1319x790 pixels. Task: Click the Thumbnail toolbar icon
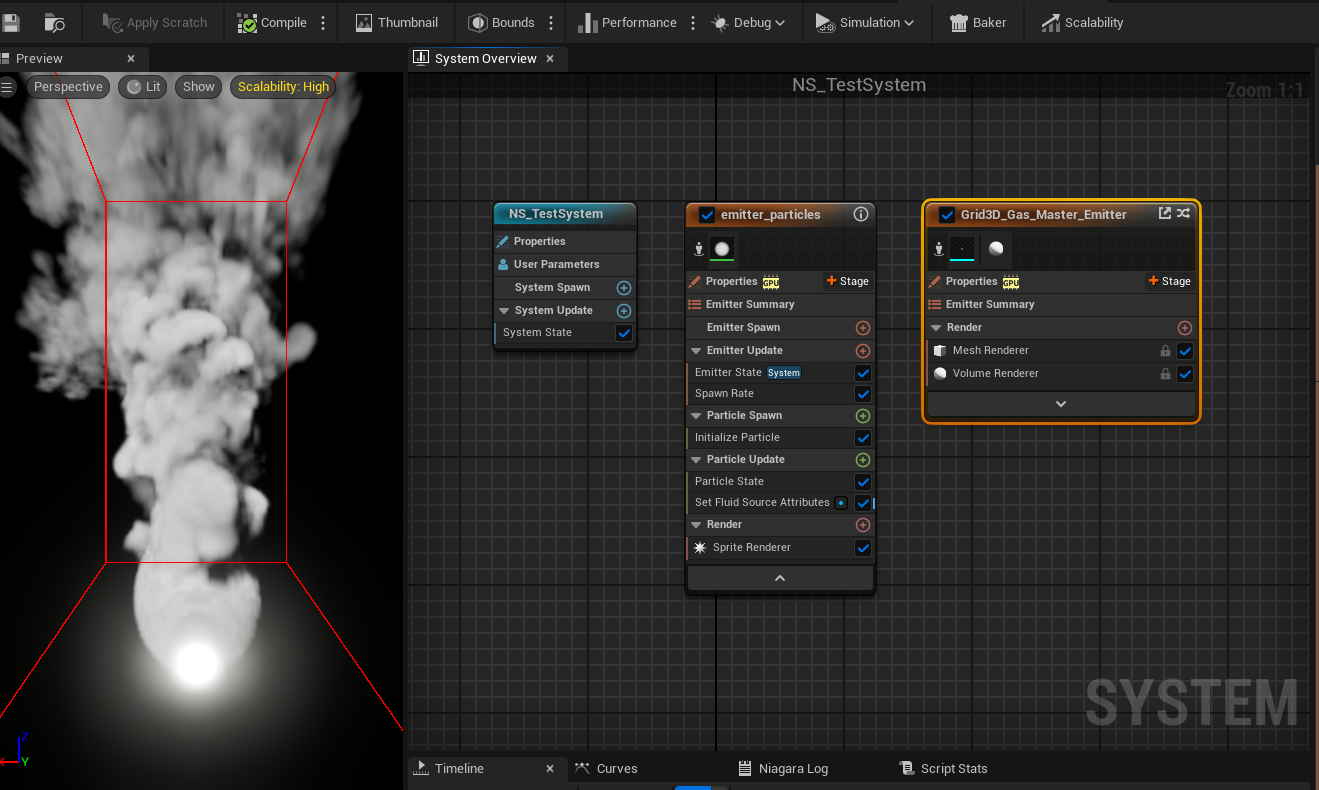pyautogui.click(x=364, y=22)
